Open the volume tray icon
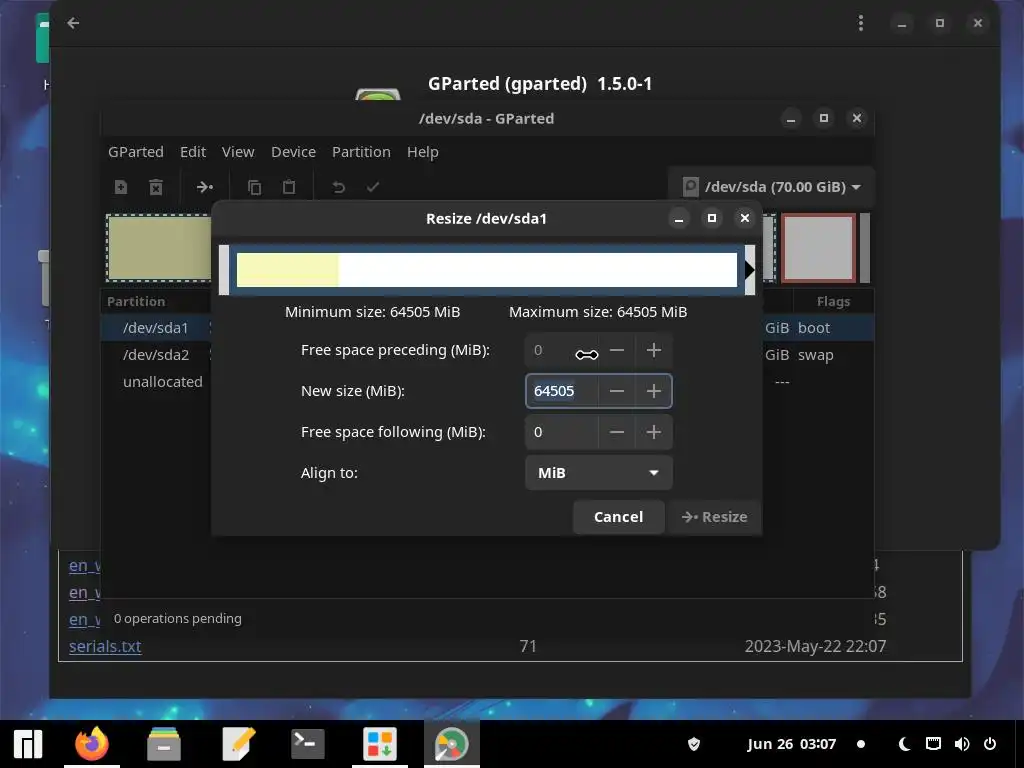This screenshot has height=768, width=1024. click(x=962, y=744)
